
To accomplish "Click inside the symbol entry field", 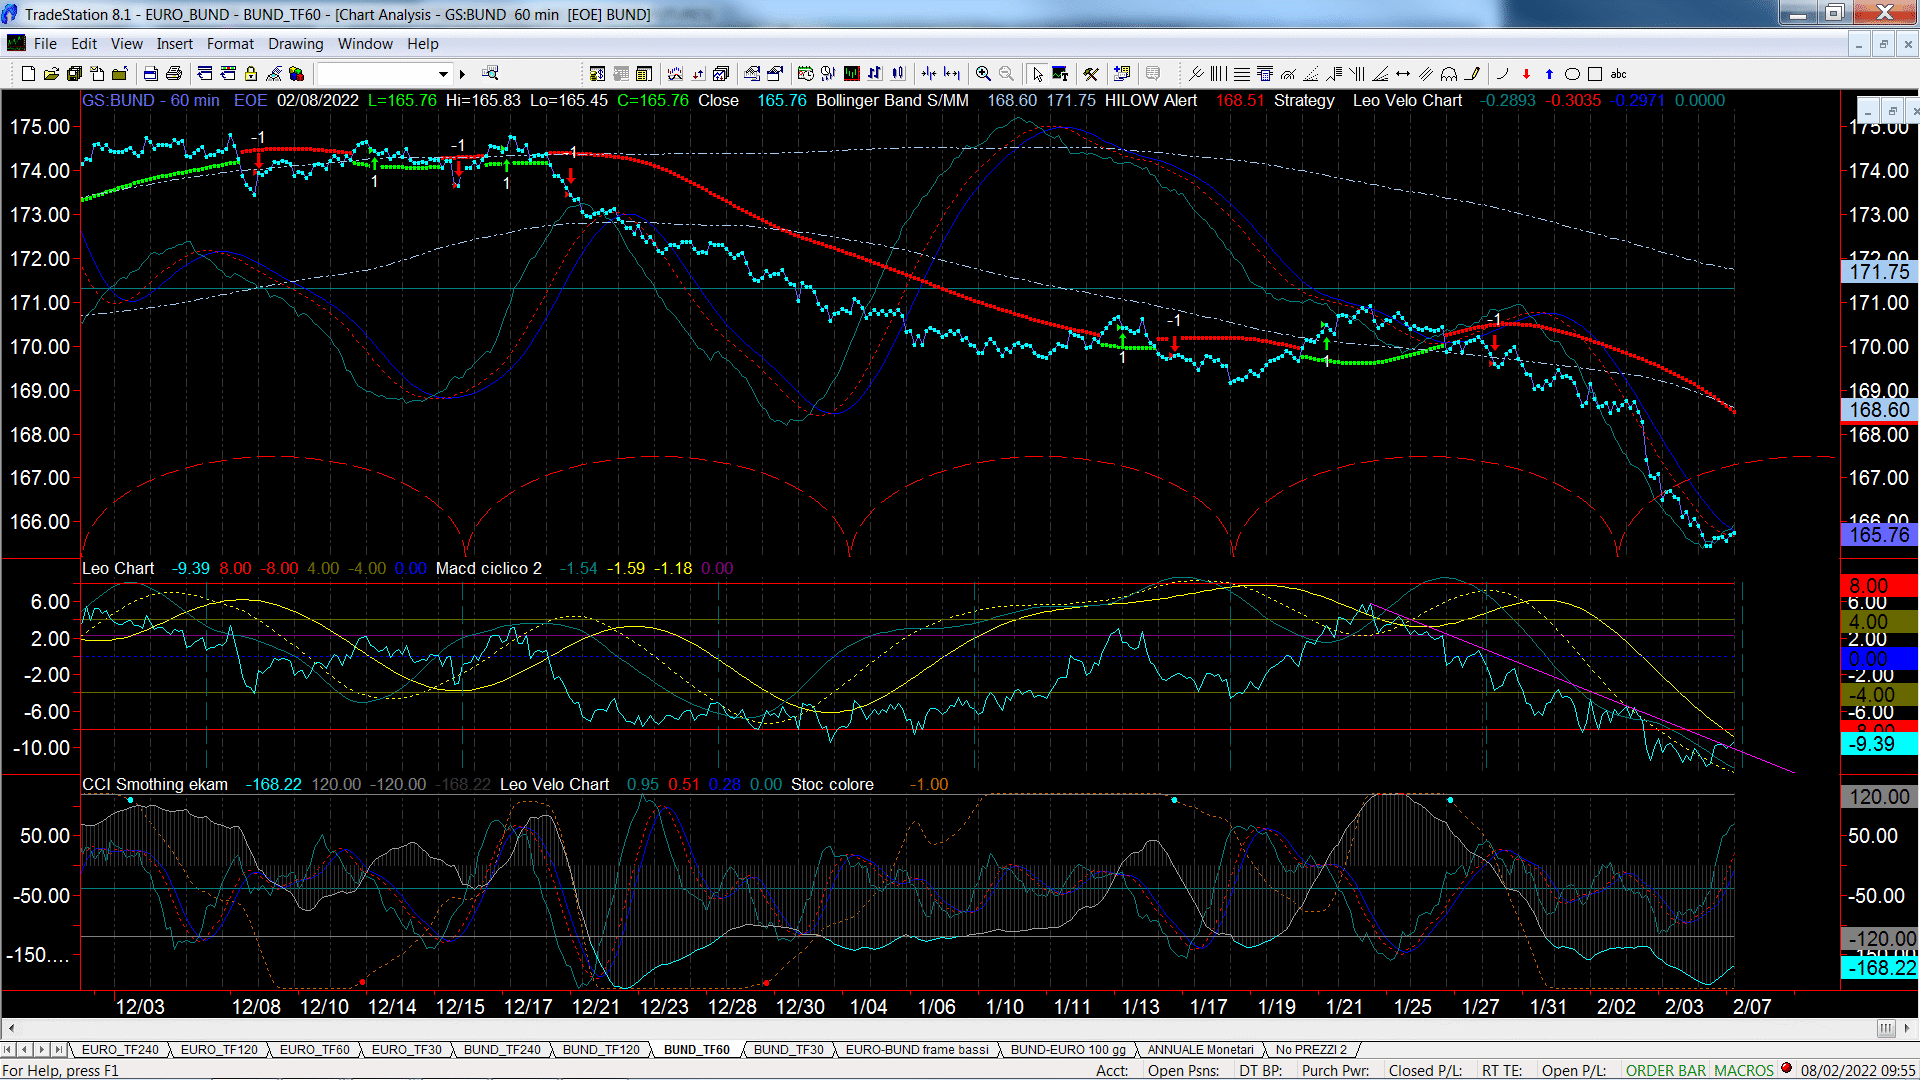I will 377,74.
